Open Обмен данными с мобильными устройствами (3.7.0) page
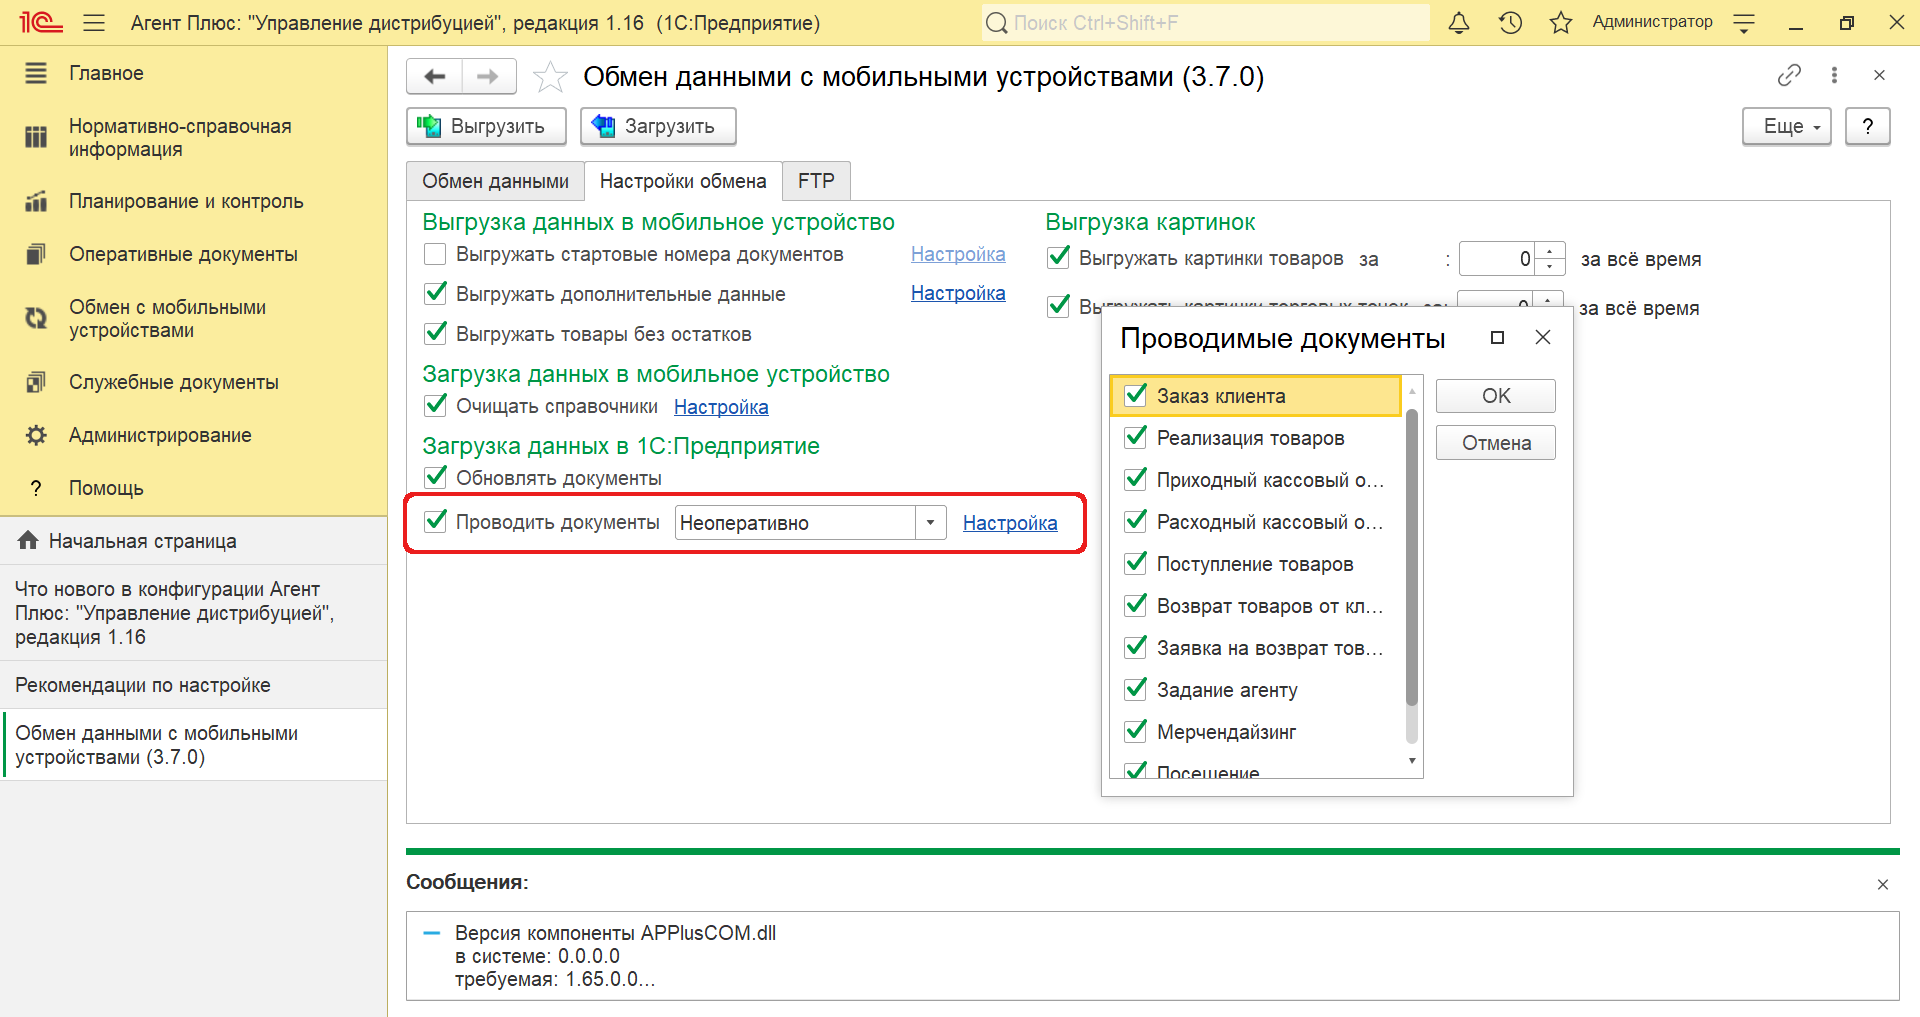The image size is (1920, 1017). 193,745
